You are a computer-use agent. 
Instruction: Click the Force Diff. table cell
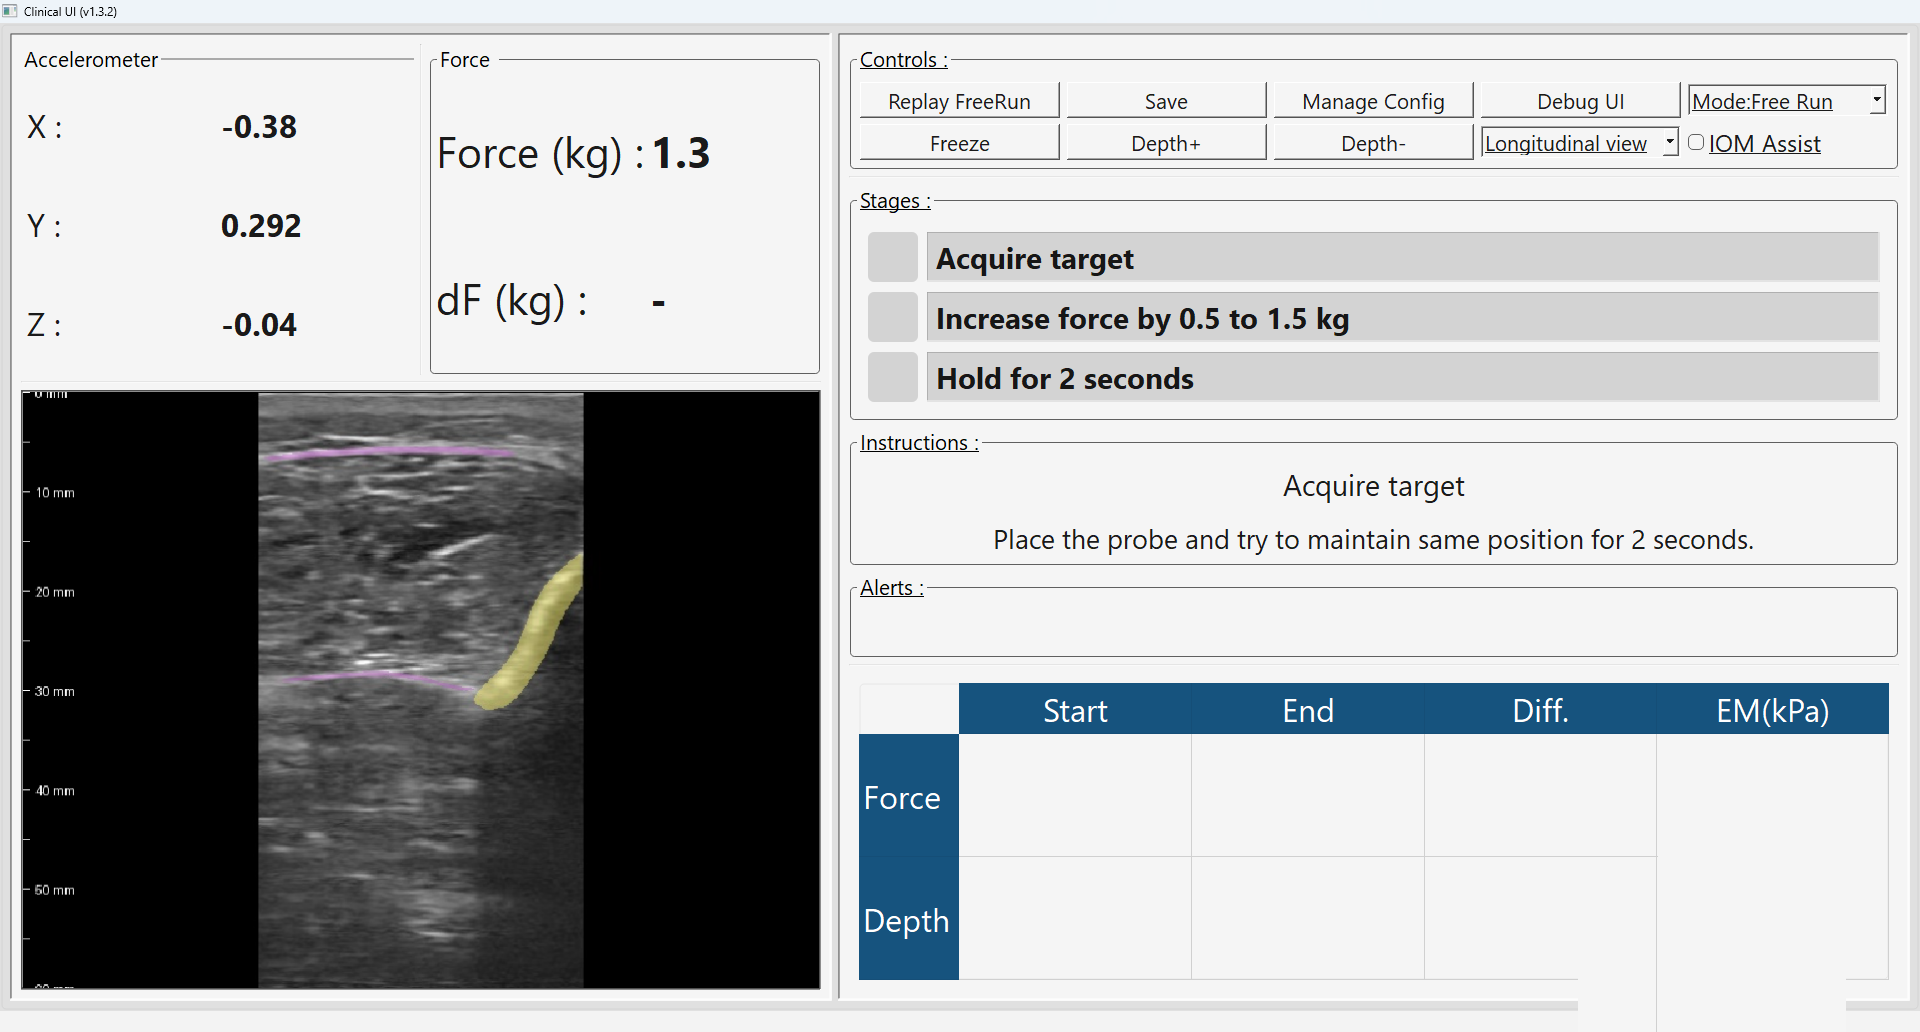tap(1541, 795)
